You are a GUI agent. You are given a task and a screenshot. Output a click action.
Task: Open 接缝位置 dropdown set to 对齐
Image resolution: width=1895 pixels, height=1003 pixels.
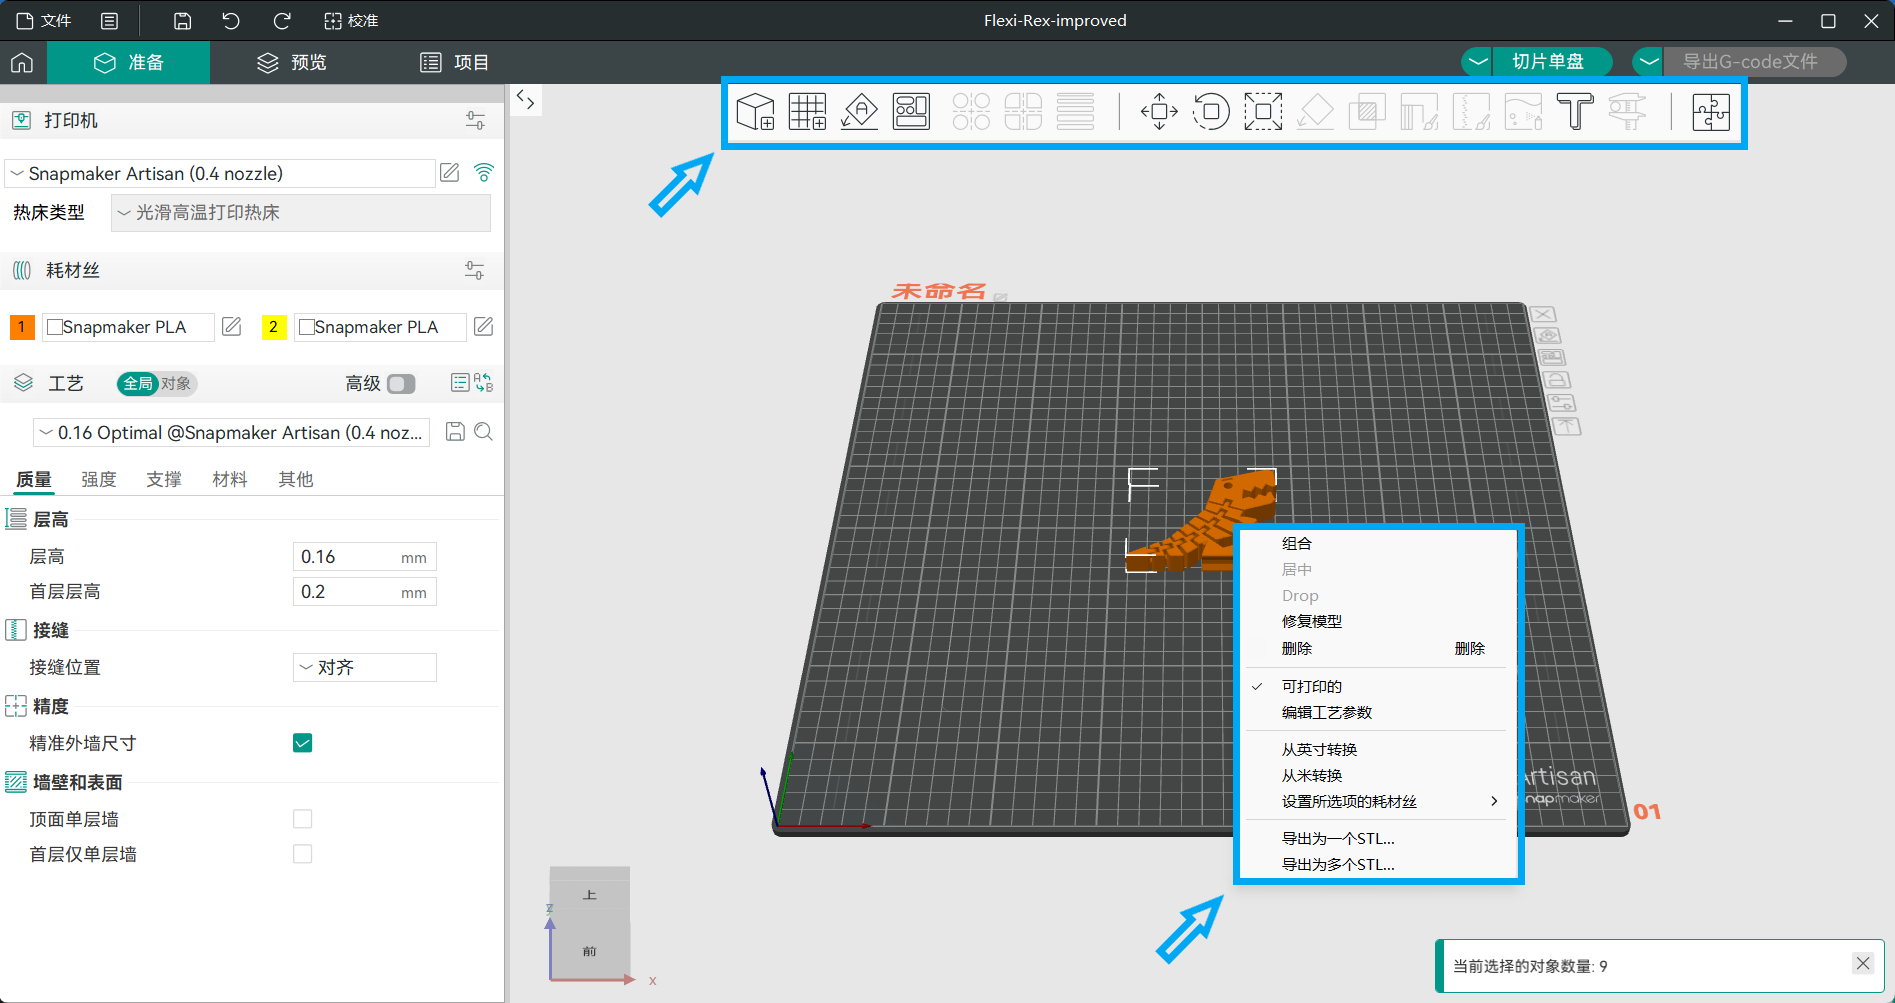pos(365,667)
